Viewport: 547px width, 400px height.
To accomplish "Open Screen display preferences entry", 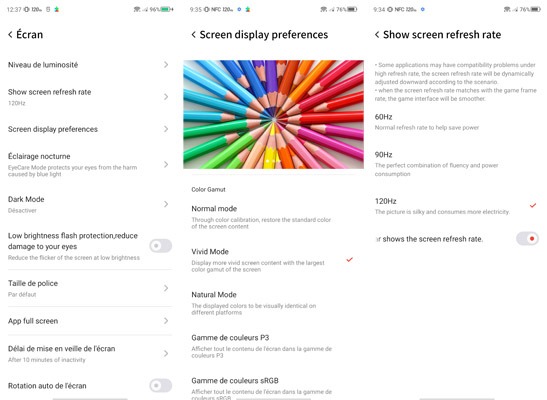I will tap(90, 129).
